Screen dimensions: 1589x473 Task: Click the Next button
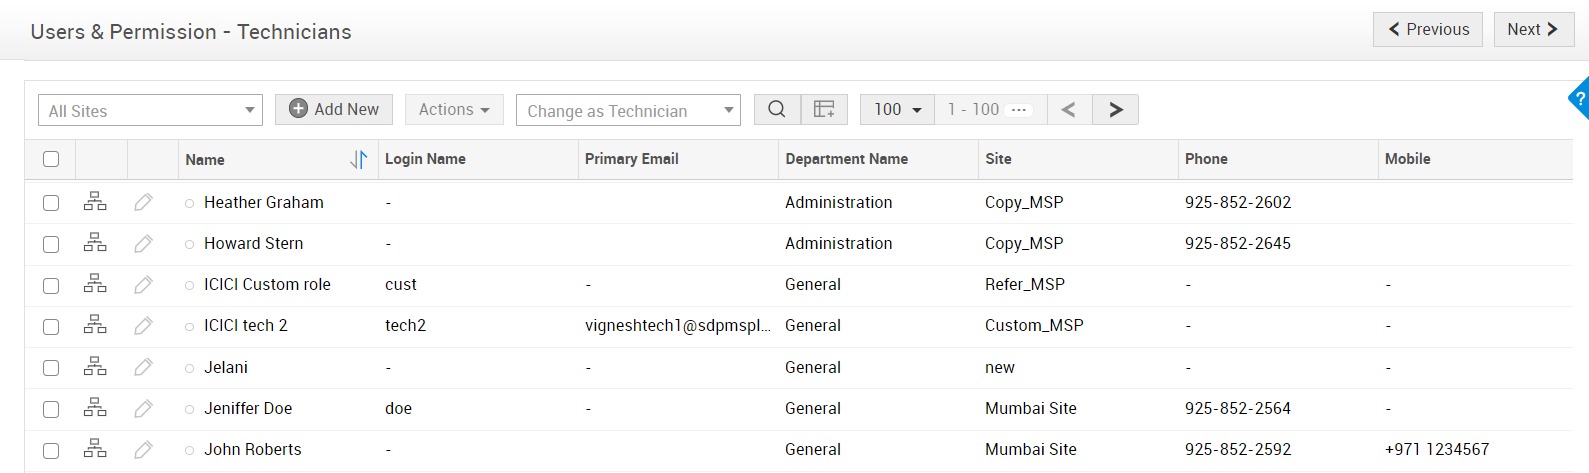pos(1533,29)
